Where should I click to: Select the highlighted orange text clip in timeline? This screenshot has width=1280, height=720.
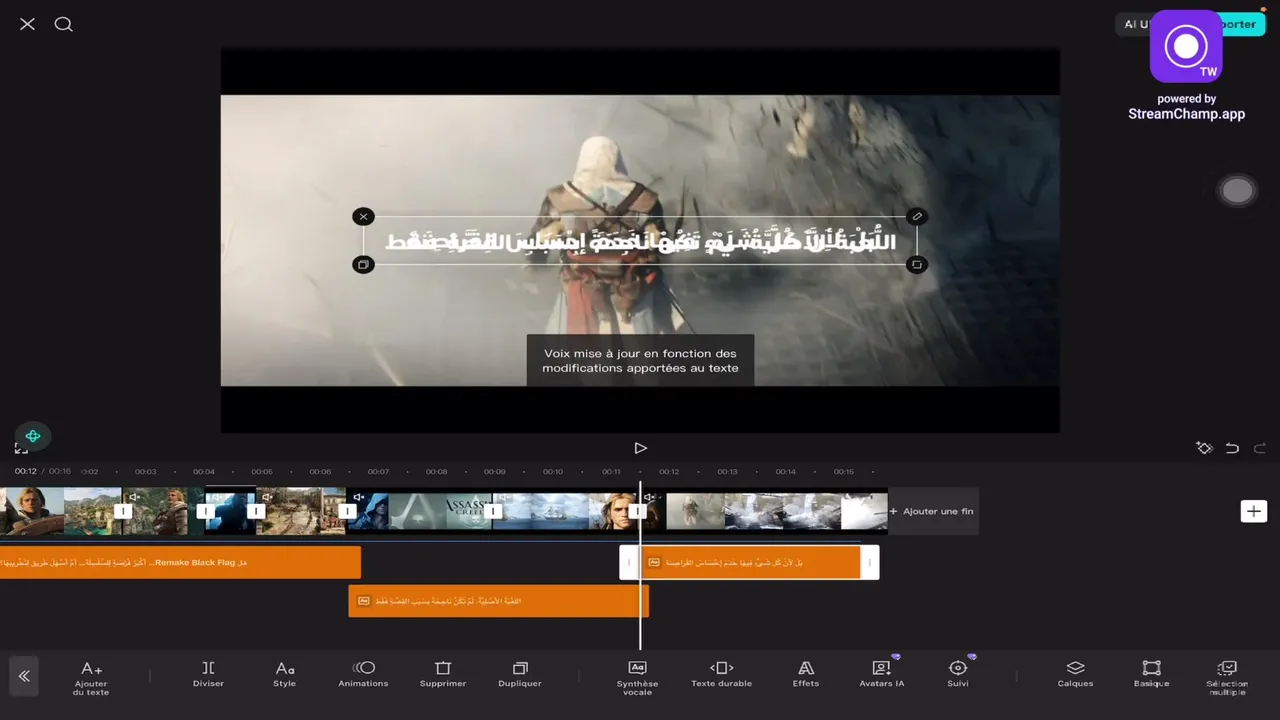pos(749,562)
